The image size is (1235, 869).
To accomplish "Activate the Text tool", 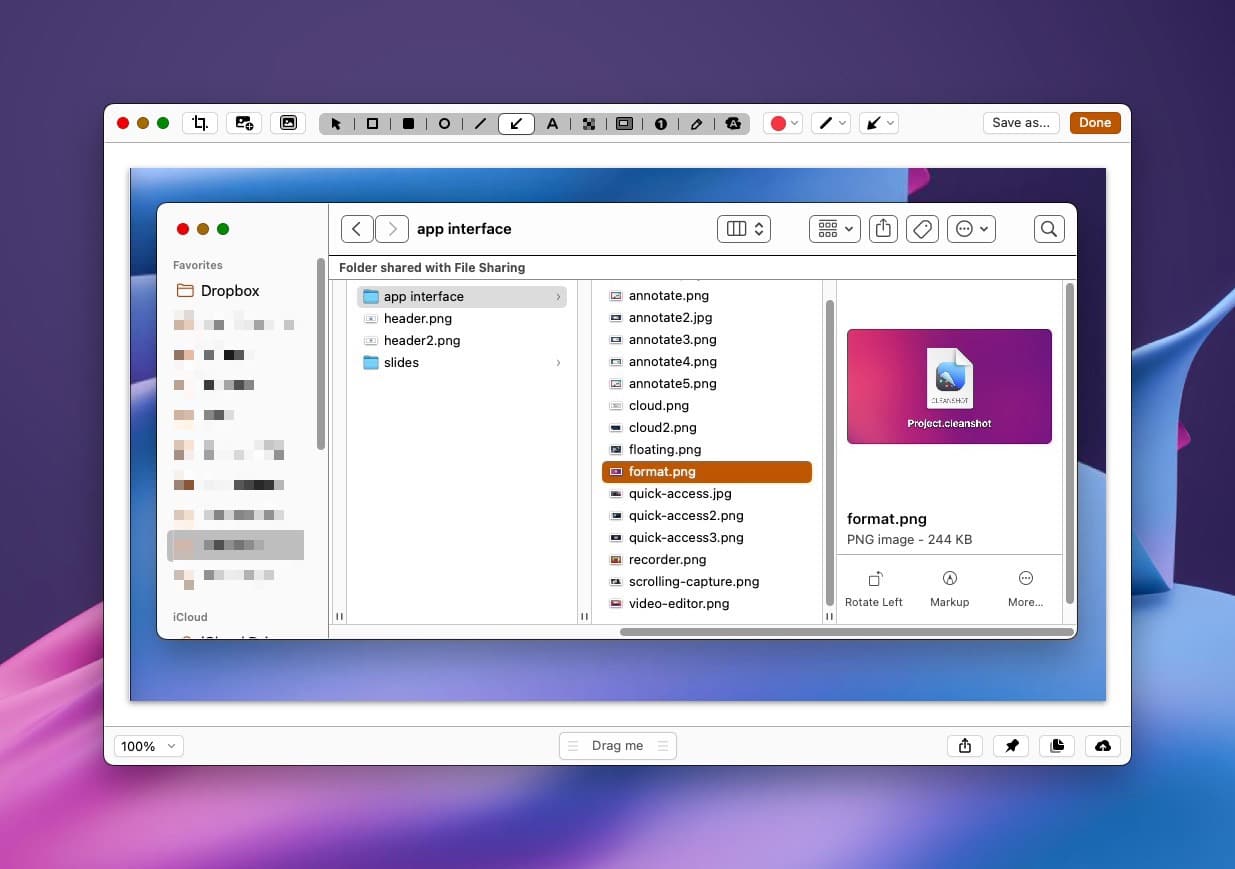I will click(552, 124).
